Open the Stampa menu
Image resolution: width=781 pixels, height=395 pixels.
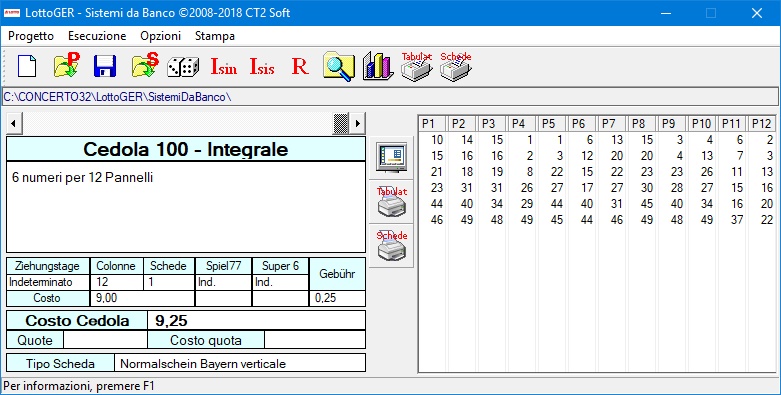click(x=215, y=36)
